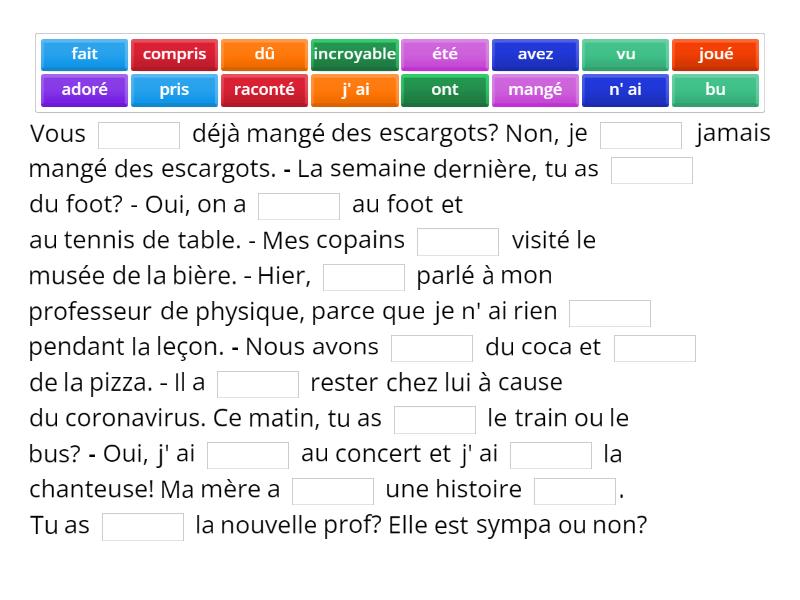Pick the word 'été' from the word bank
Screen dimensions: 800x600
(444, 55)
